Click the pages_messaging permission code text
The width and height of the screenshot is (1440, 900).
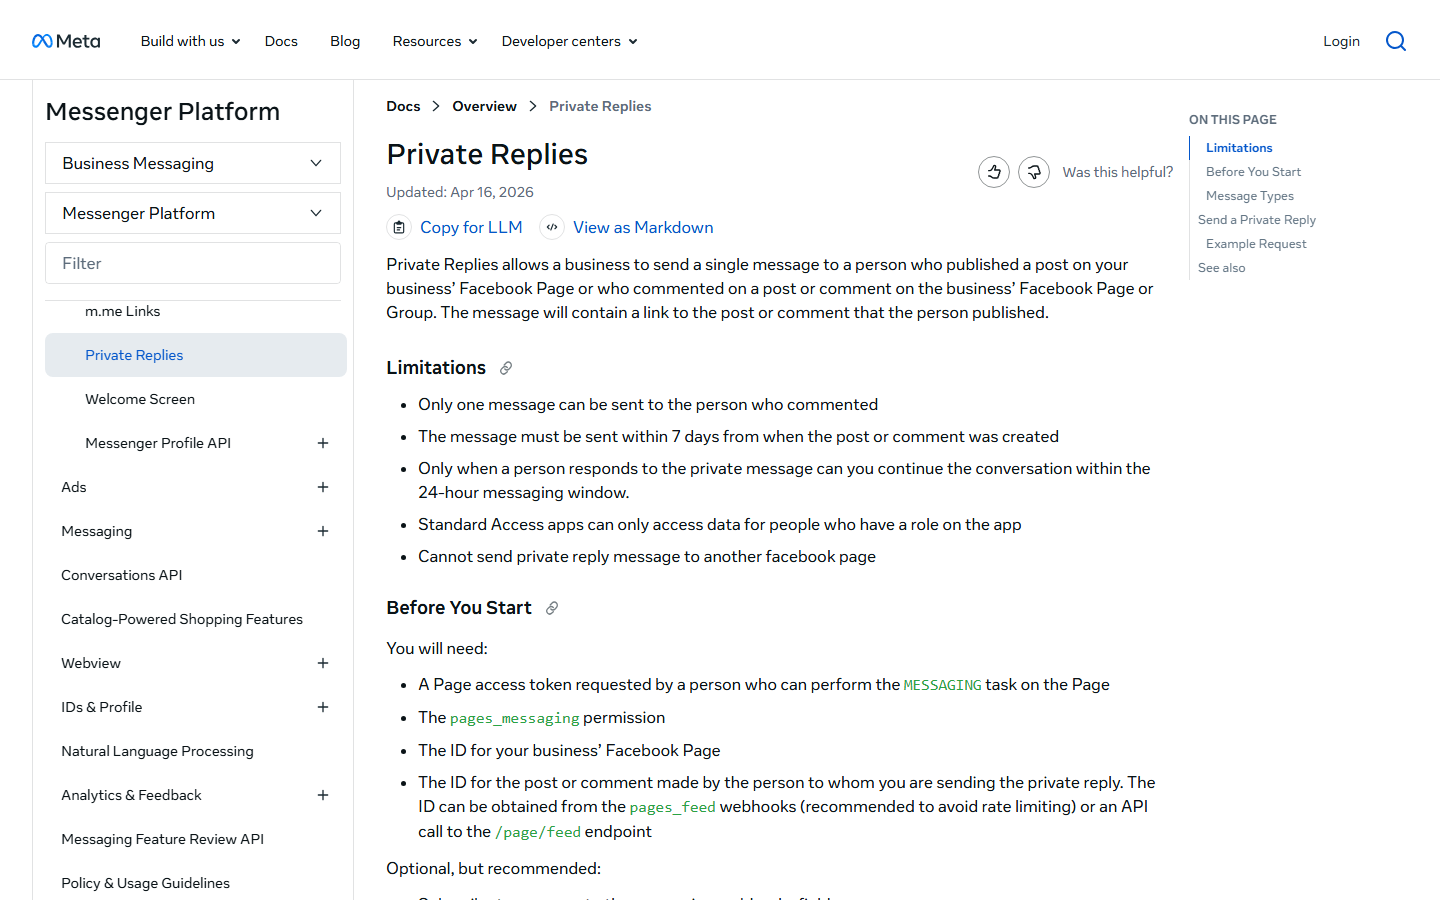click(x=515, y=718)
